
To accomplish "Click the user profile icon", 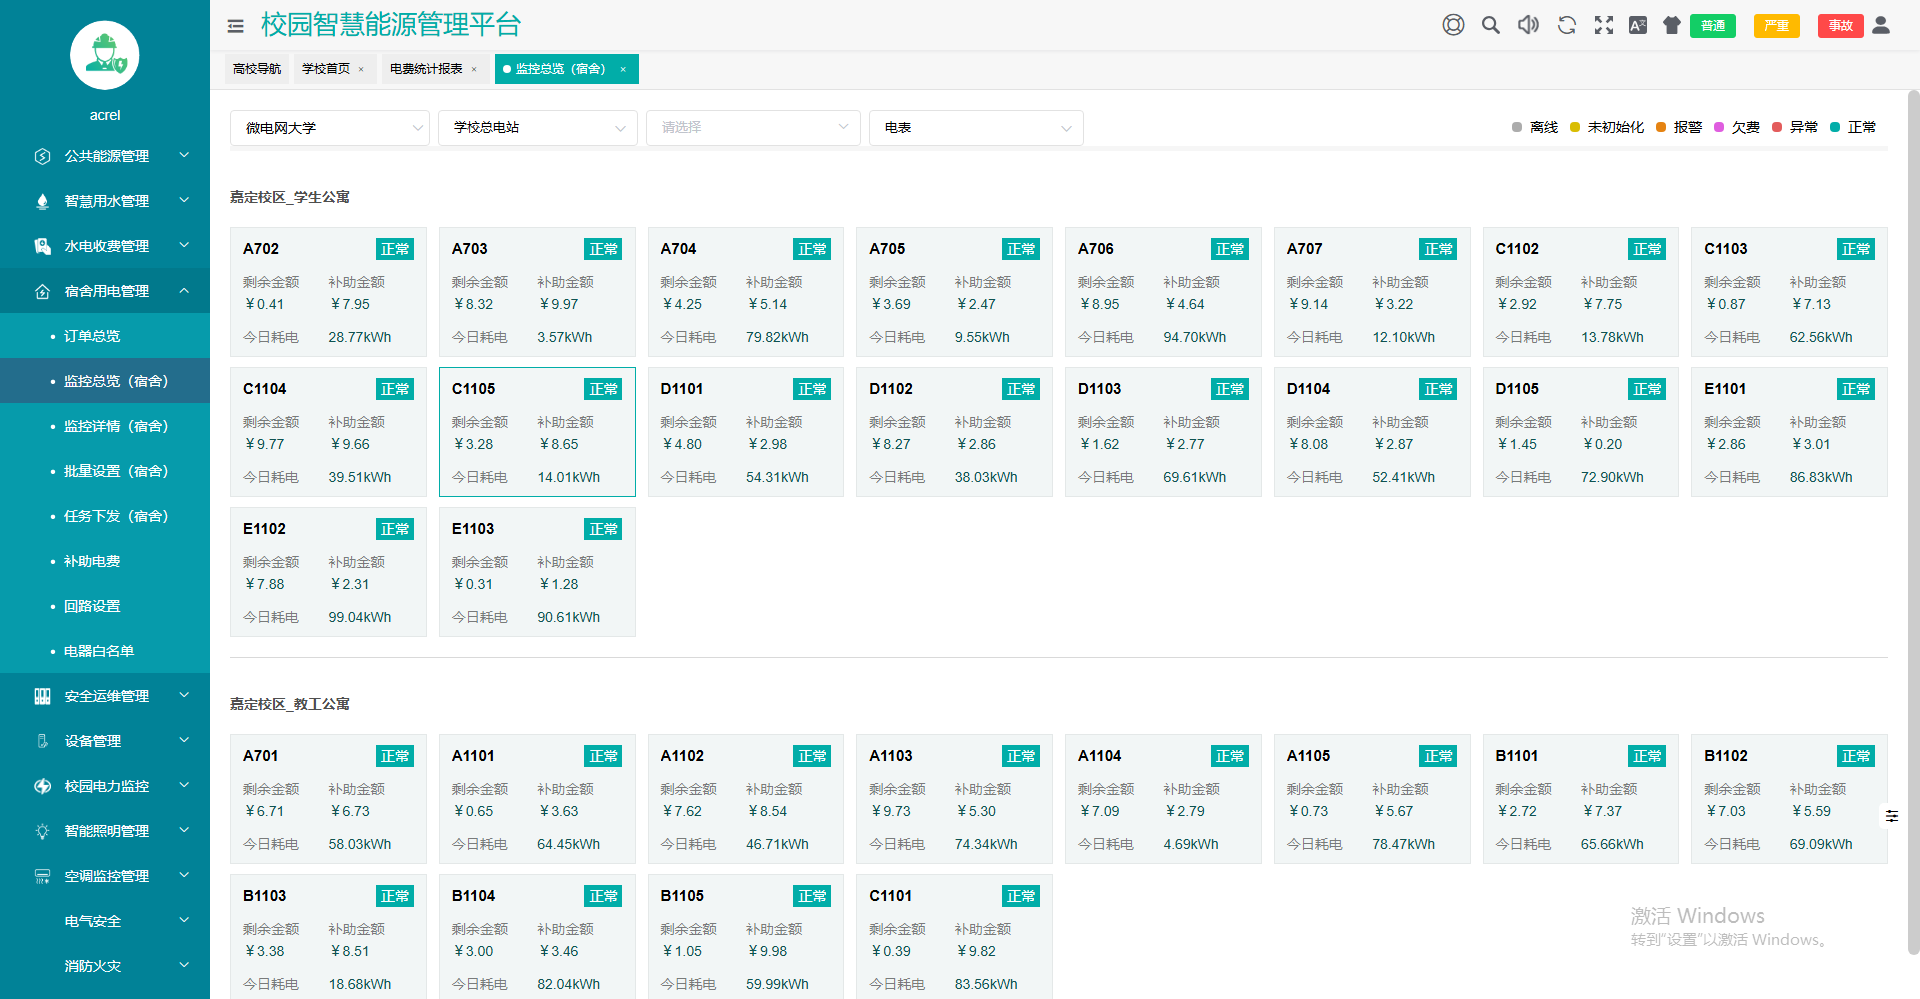I will point(1881,25).
